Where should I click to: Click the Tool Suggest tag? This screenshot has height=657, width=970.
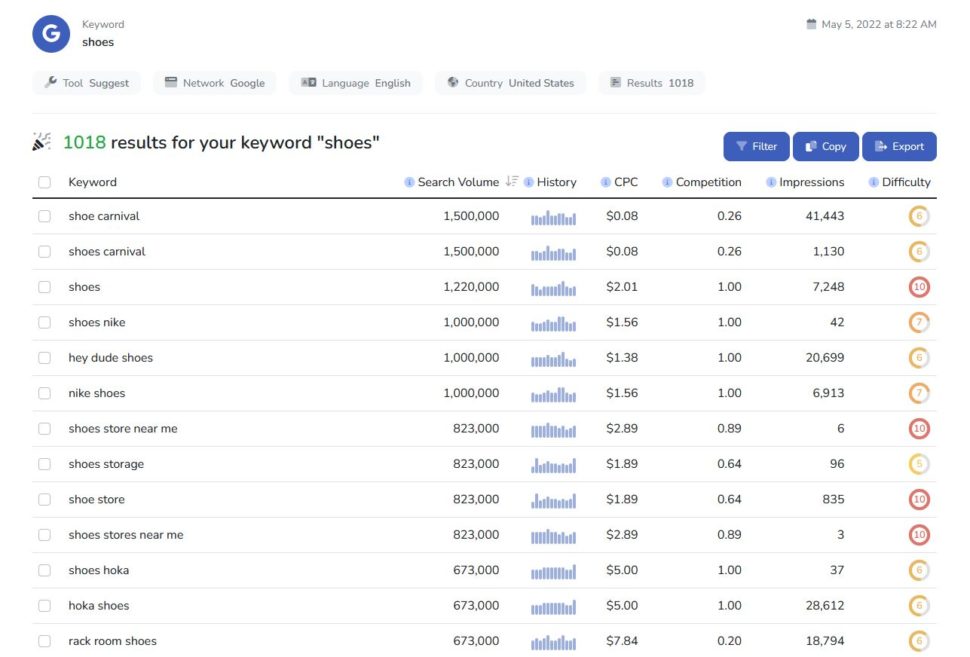coord(87,83)
